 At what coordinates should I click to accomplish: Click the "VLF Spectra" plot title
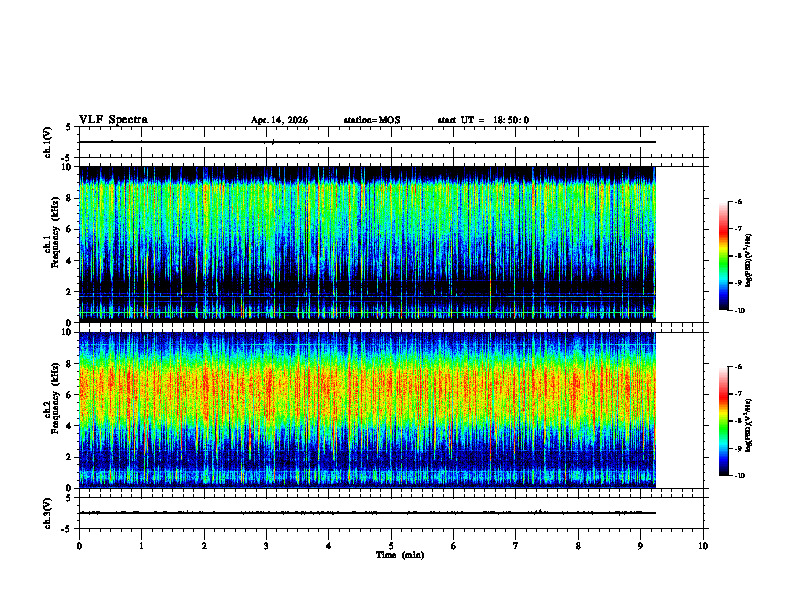[113, 120]
